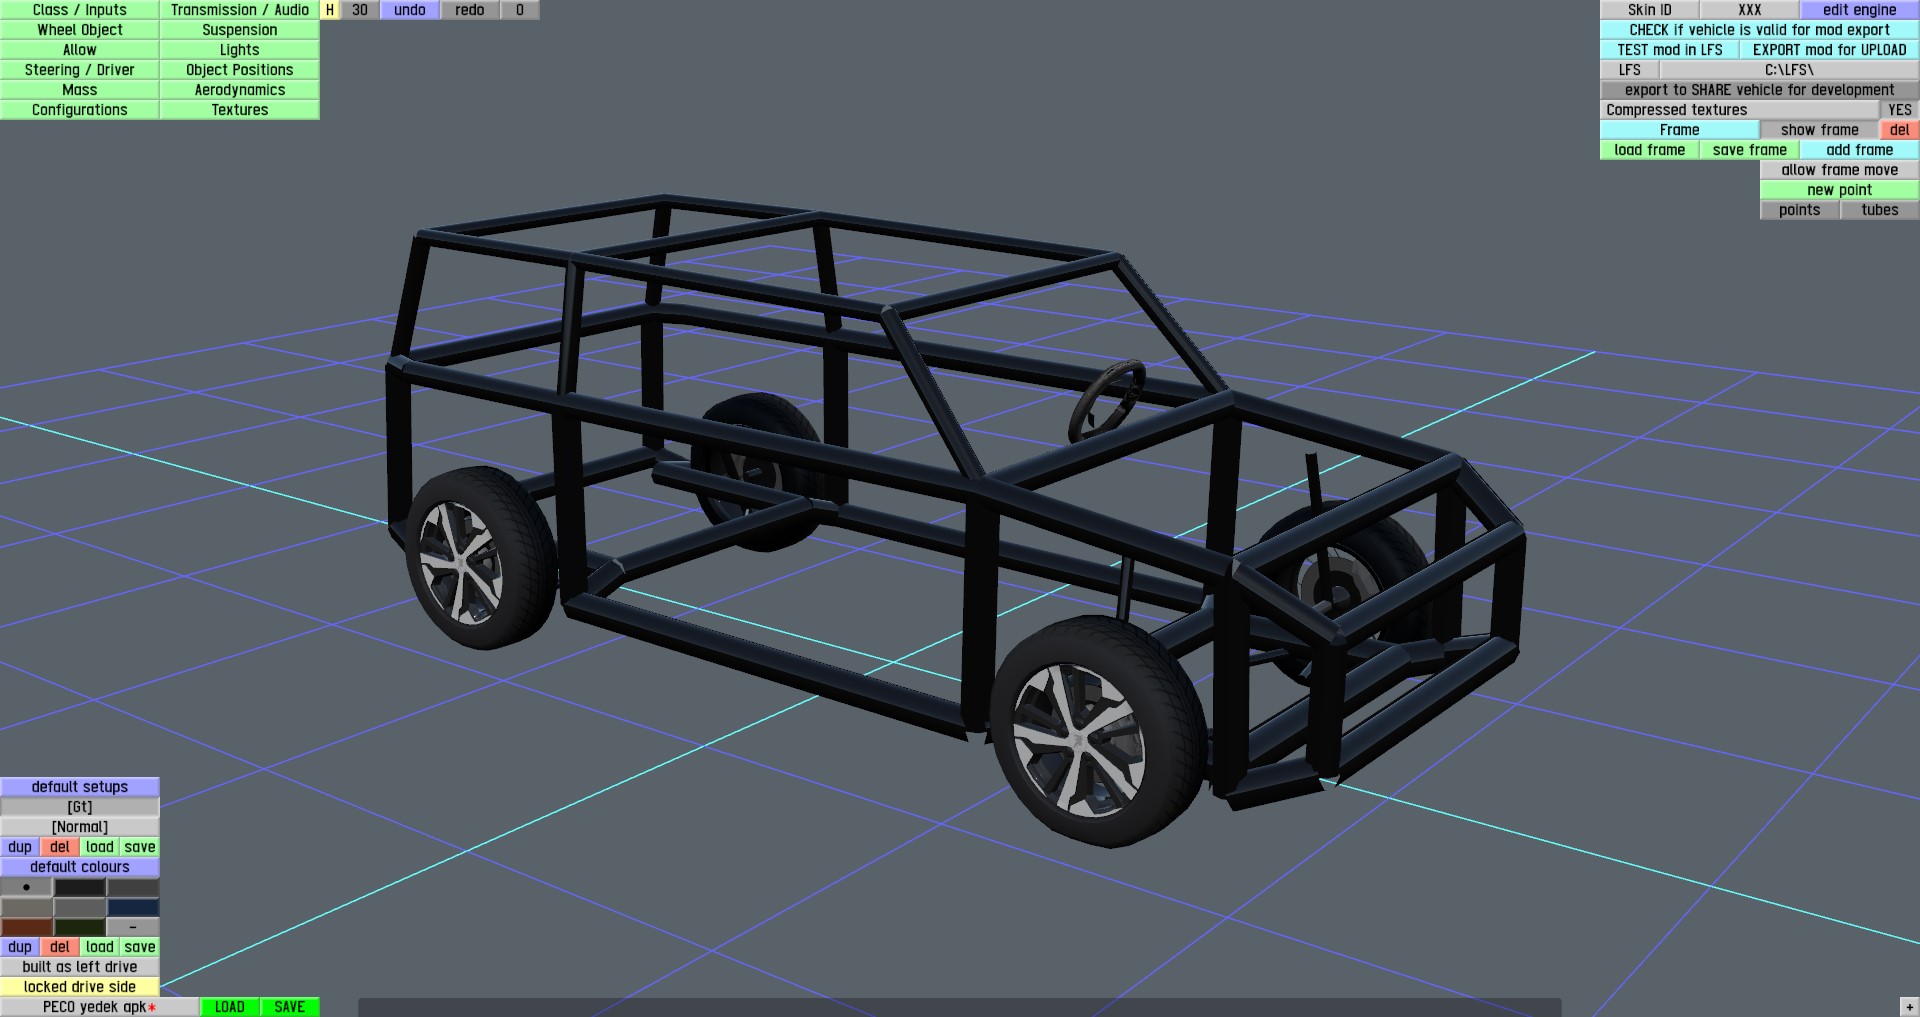The width and height of the screenshot is (1920, 1017).
Task: Open the Wheel Object section
Action: [x=80, y=30]
